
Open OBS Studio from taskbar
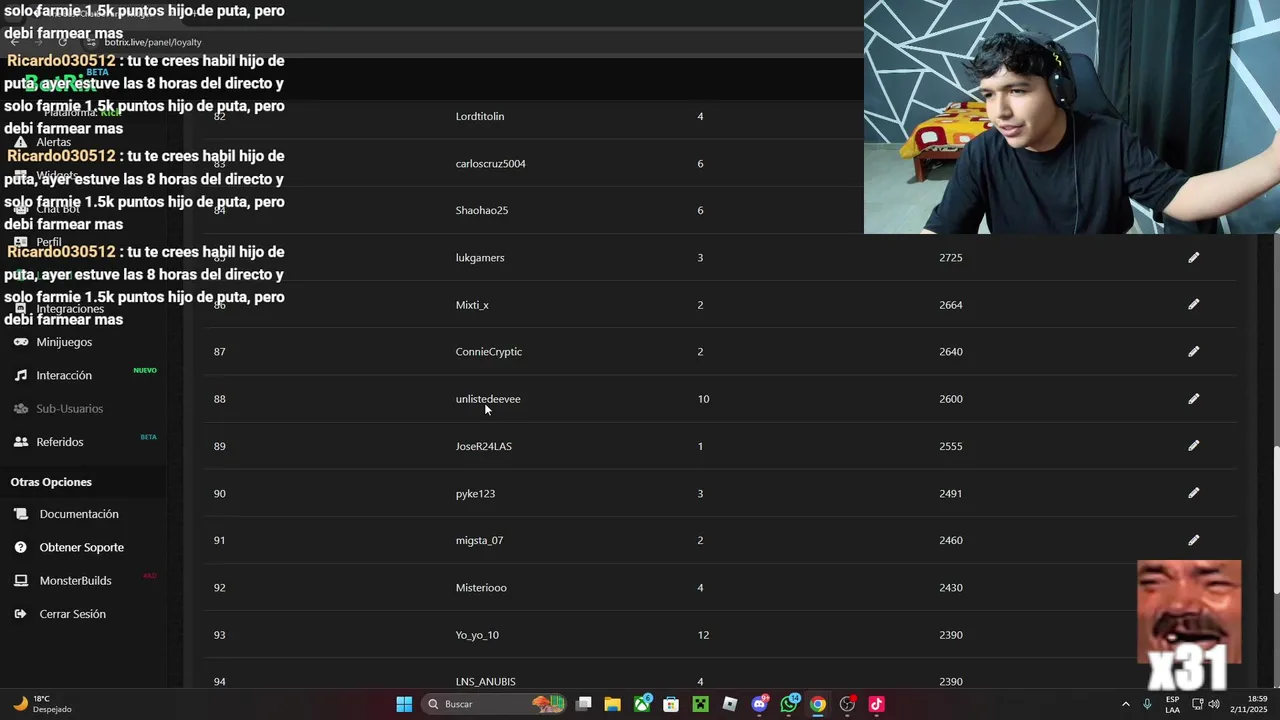[x=848, y=704]
